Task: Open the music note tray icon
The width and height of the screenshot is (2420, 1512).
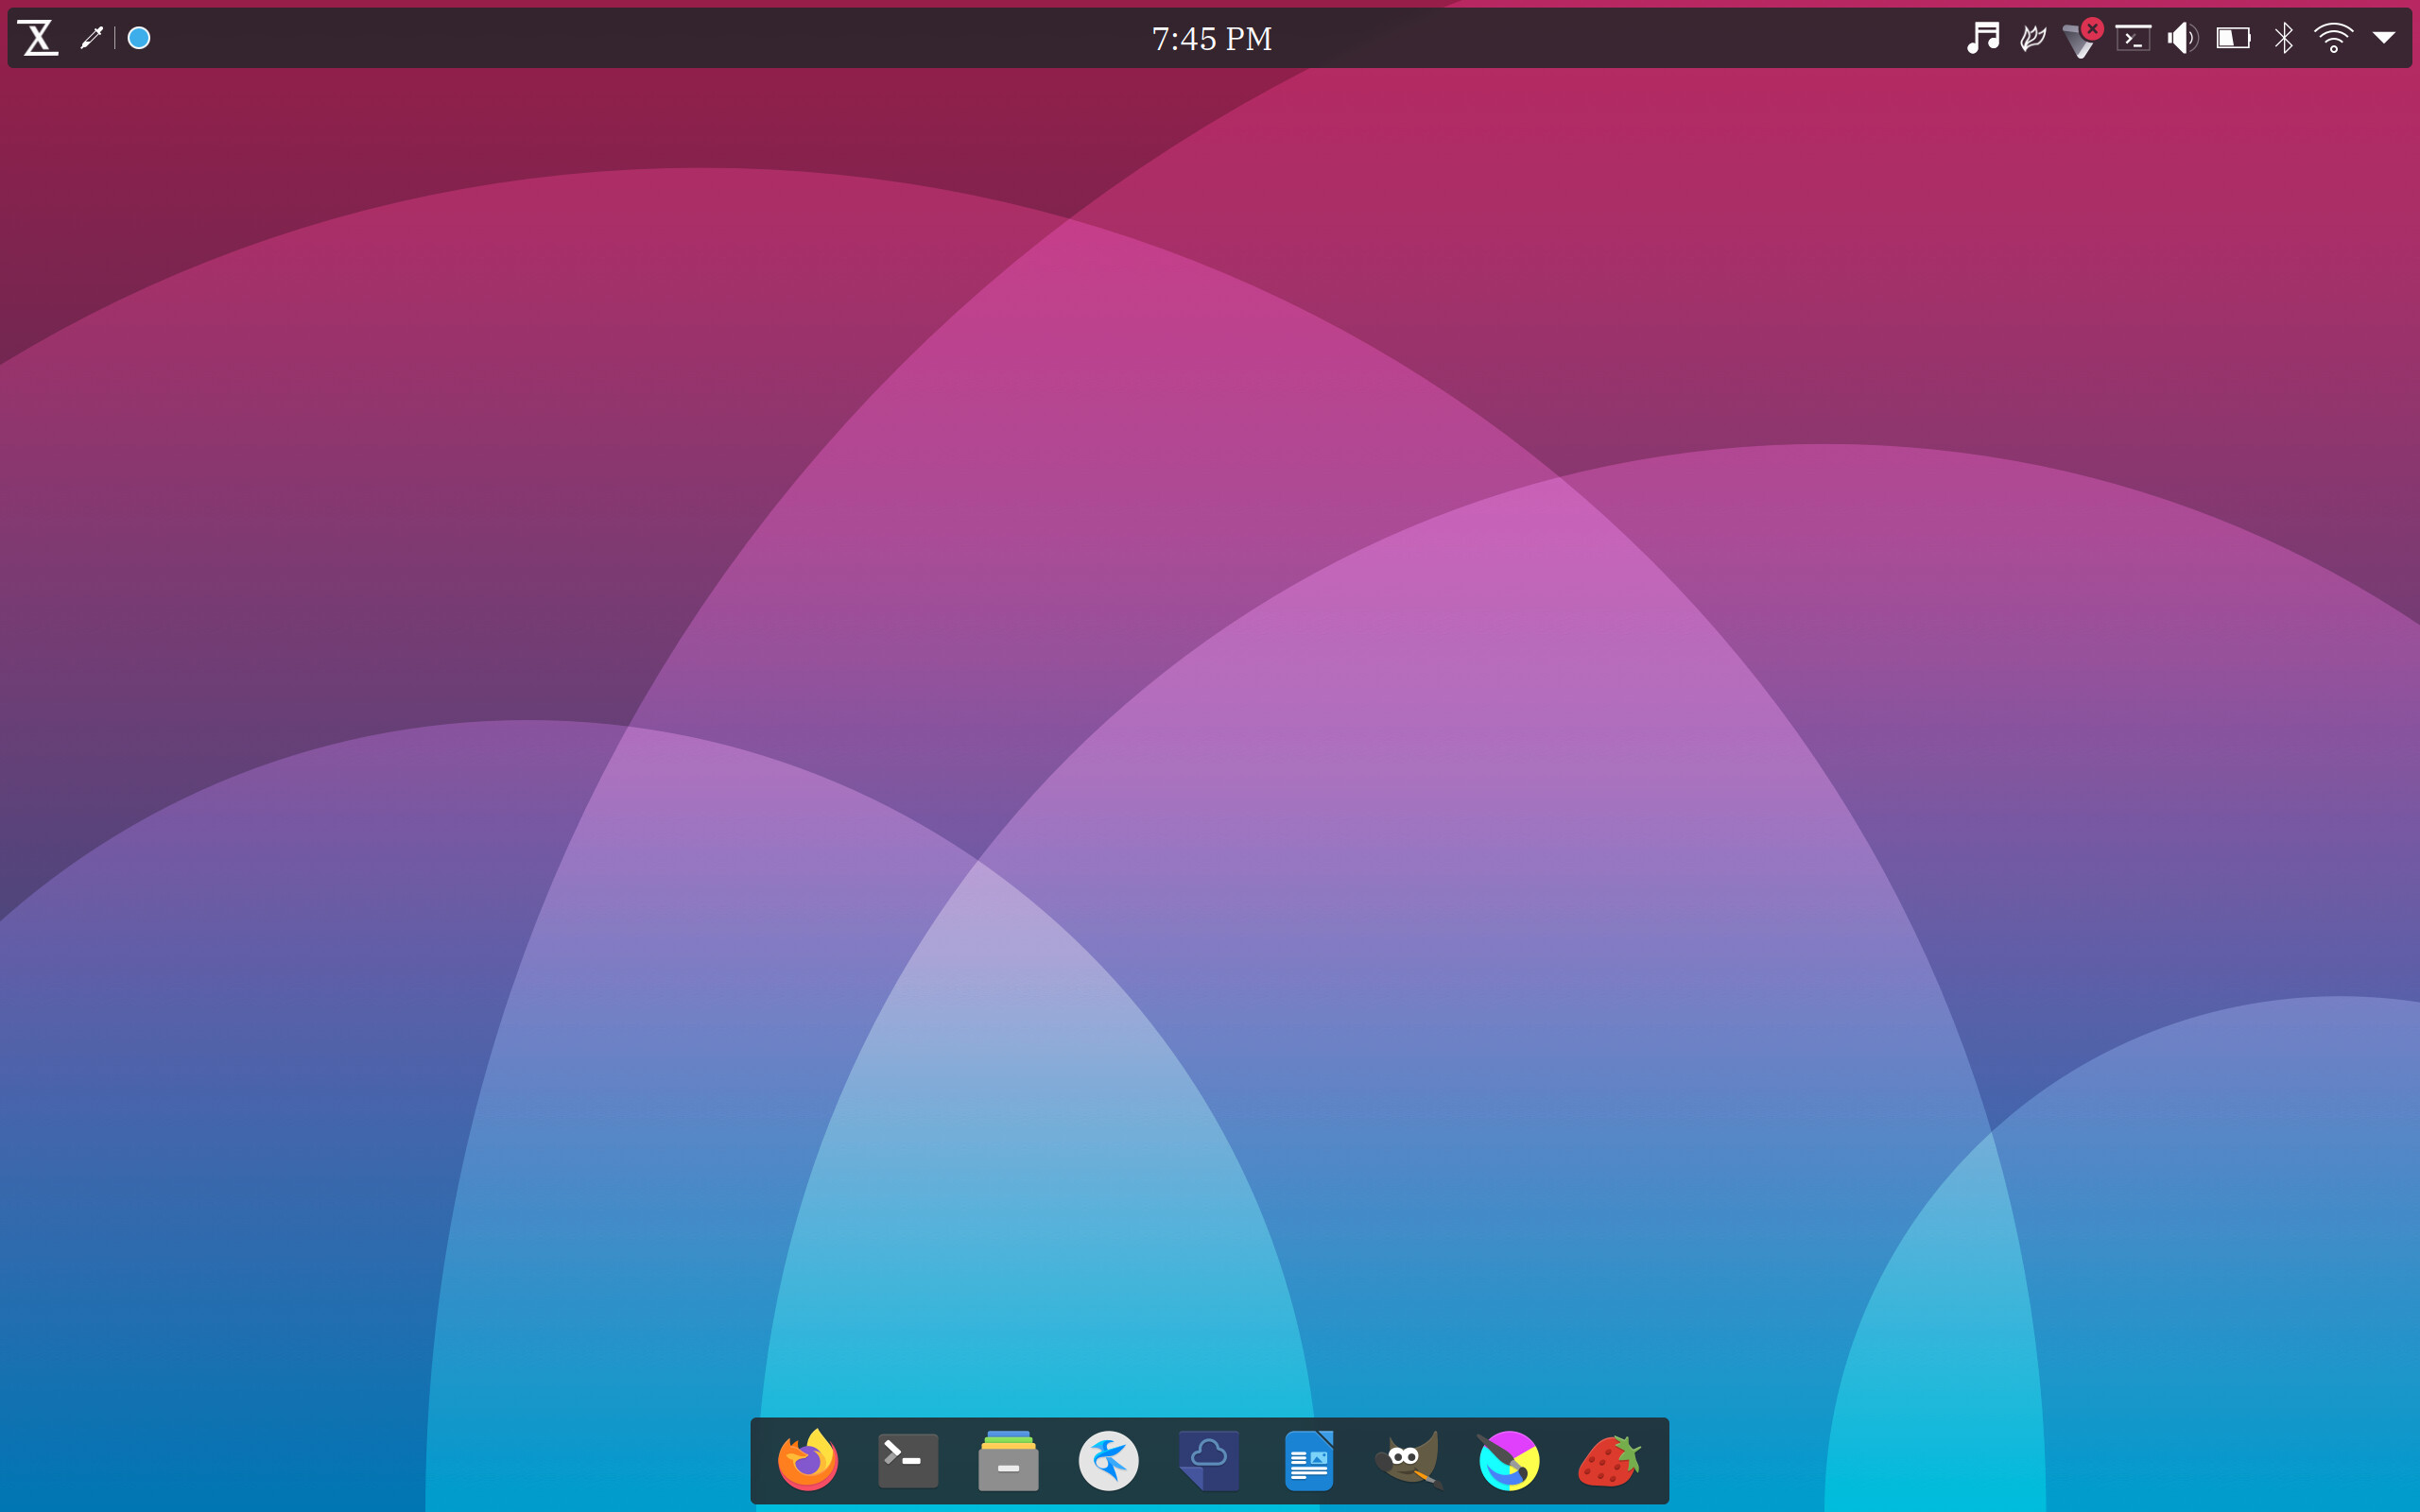Action: click(x=1983, y=38)
